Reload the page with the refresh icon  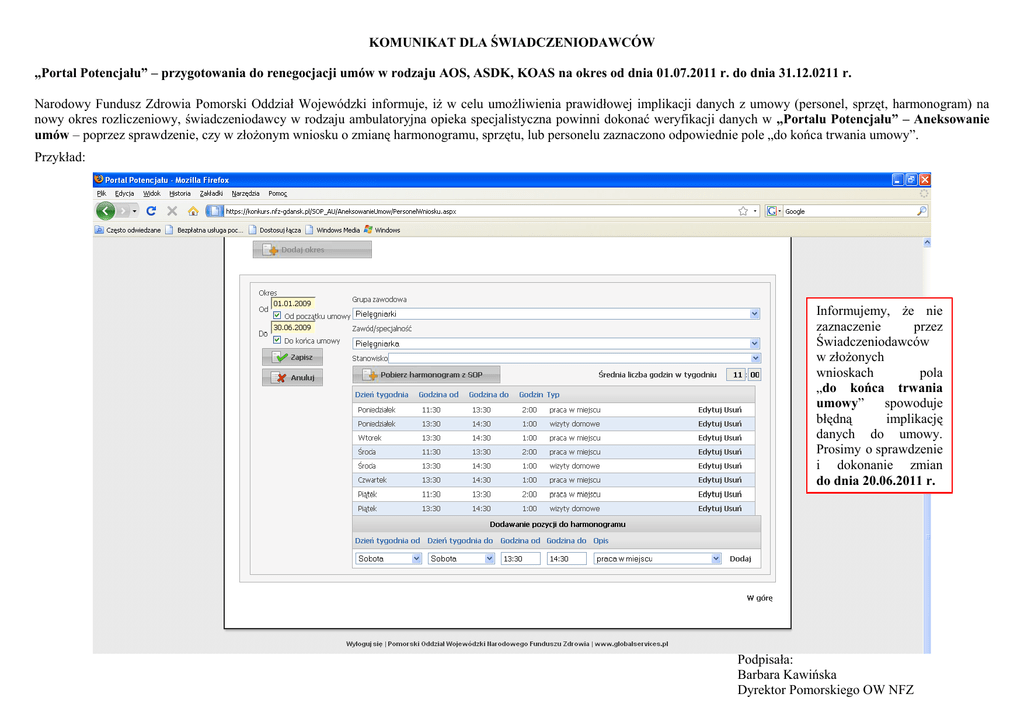point(151,211)
